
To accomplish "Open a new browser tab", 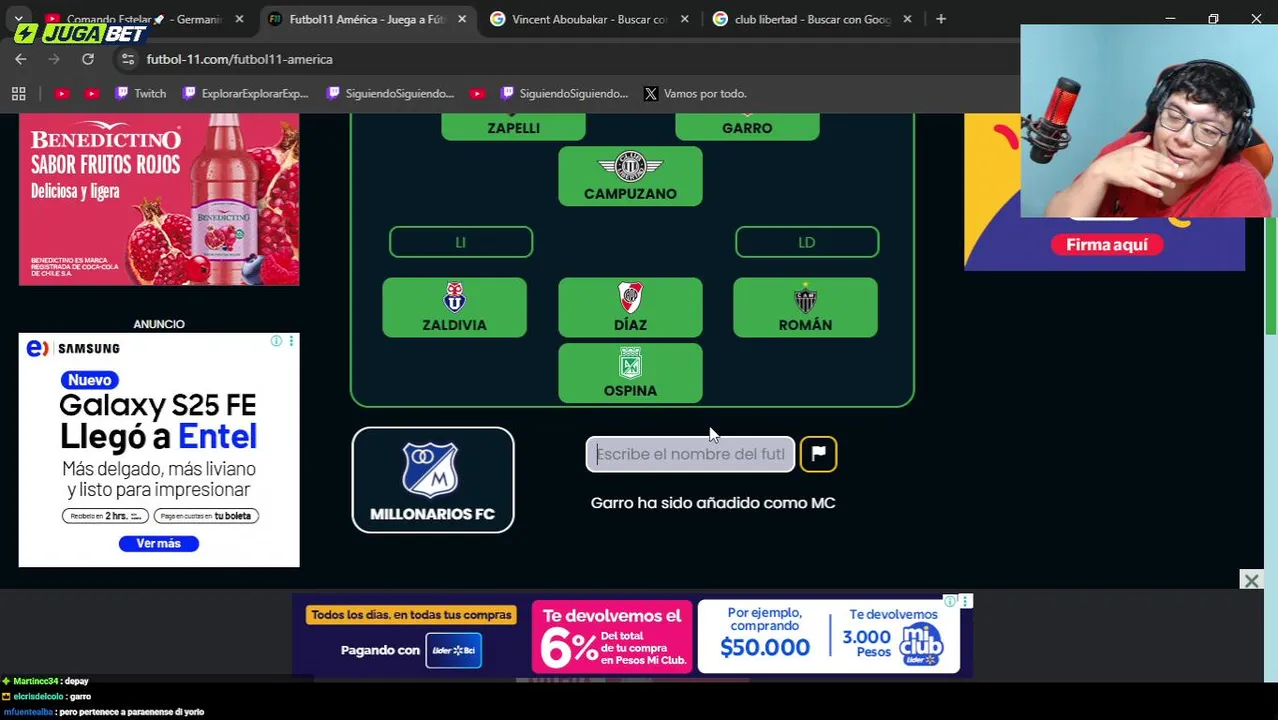I will click(941, 19).
